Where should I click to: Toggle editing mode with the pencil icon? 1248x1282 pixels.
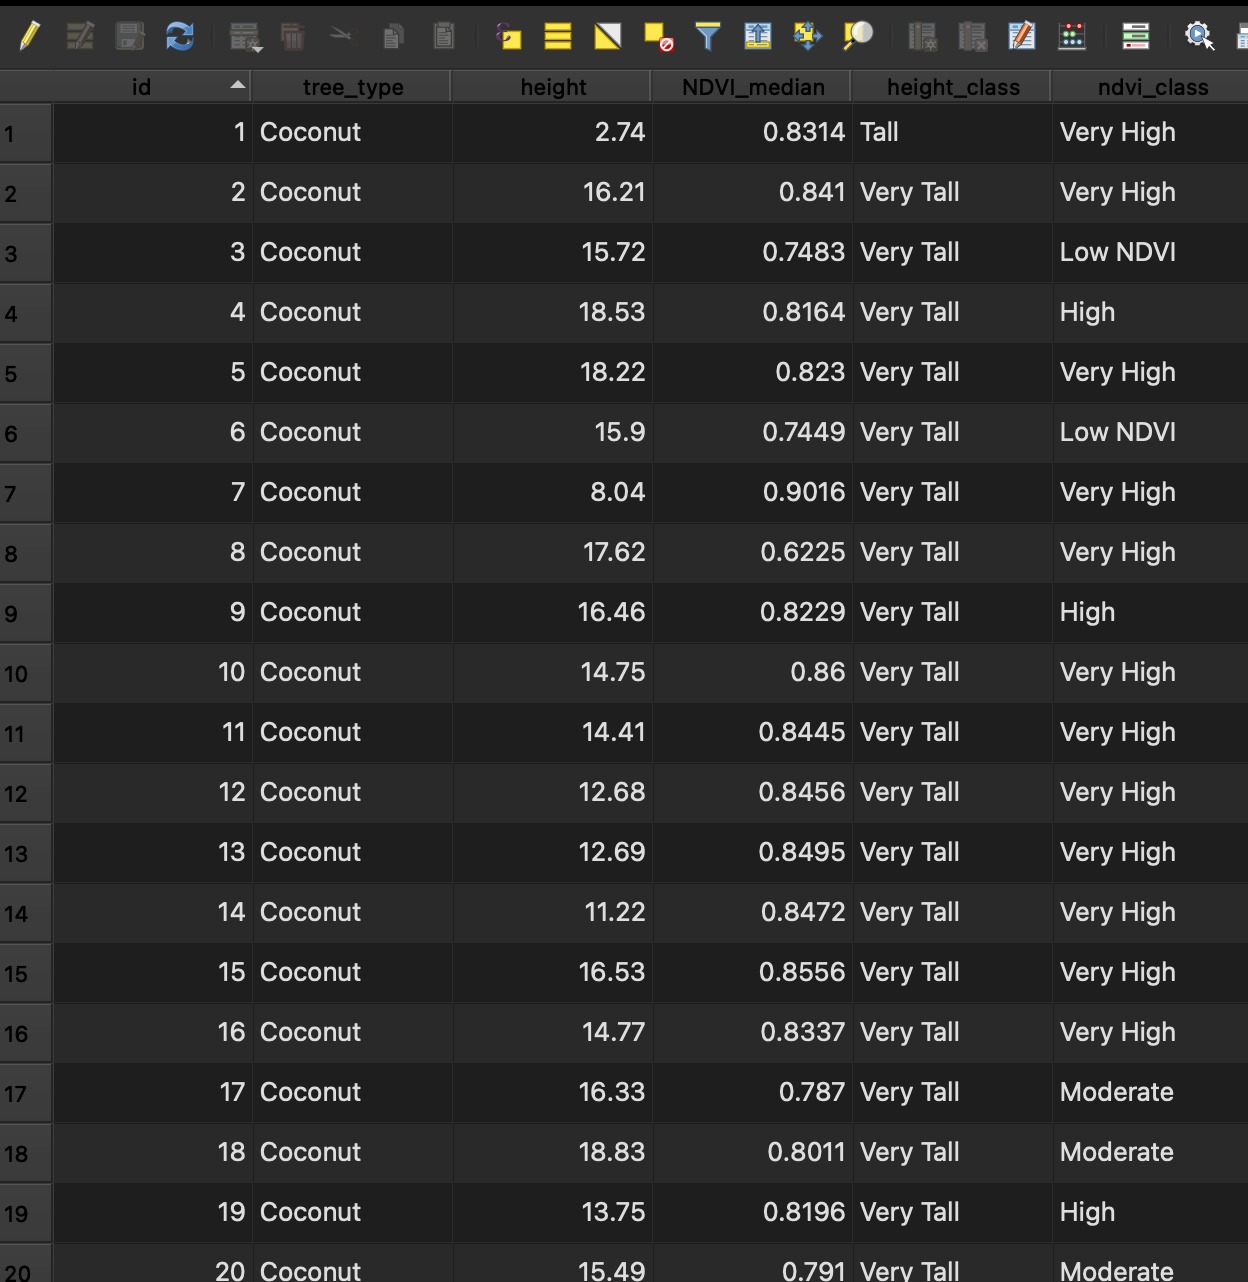[x=30, y=37]
